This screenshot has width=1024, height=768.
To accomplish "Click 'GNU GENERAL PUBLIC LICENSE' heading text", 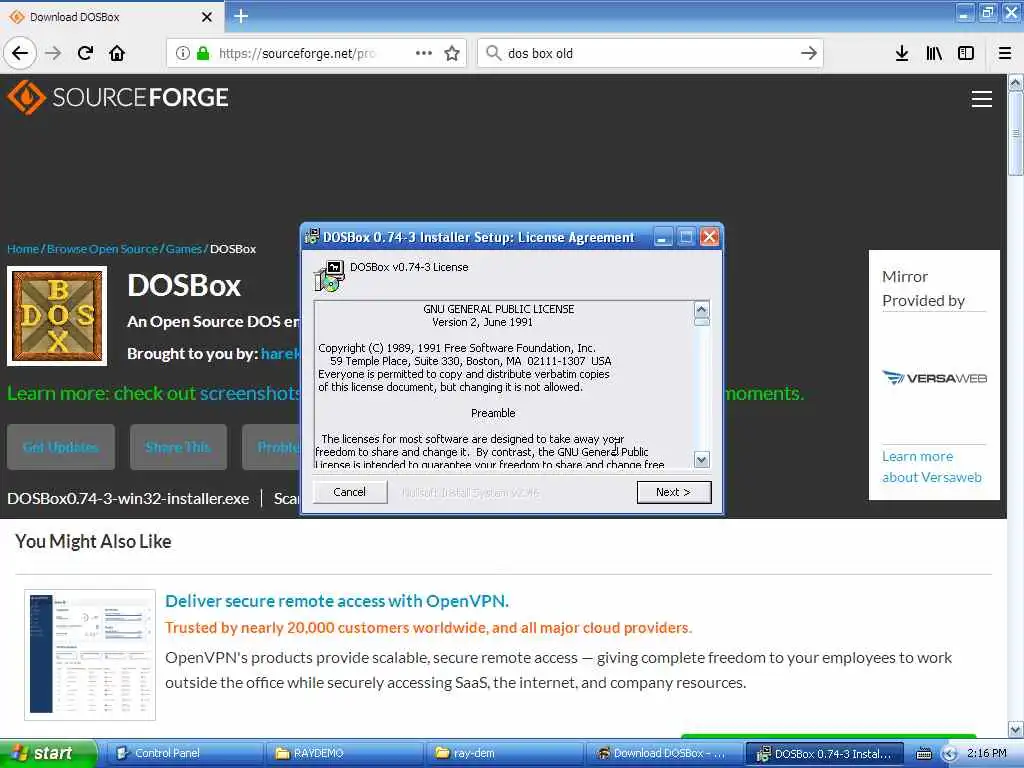I will coord(499,309).
